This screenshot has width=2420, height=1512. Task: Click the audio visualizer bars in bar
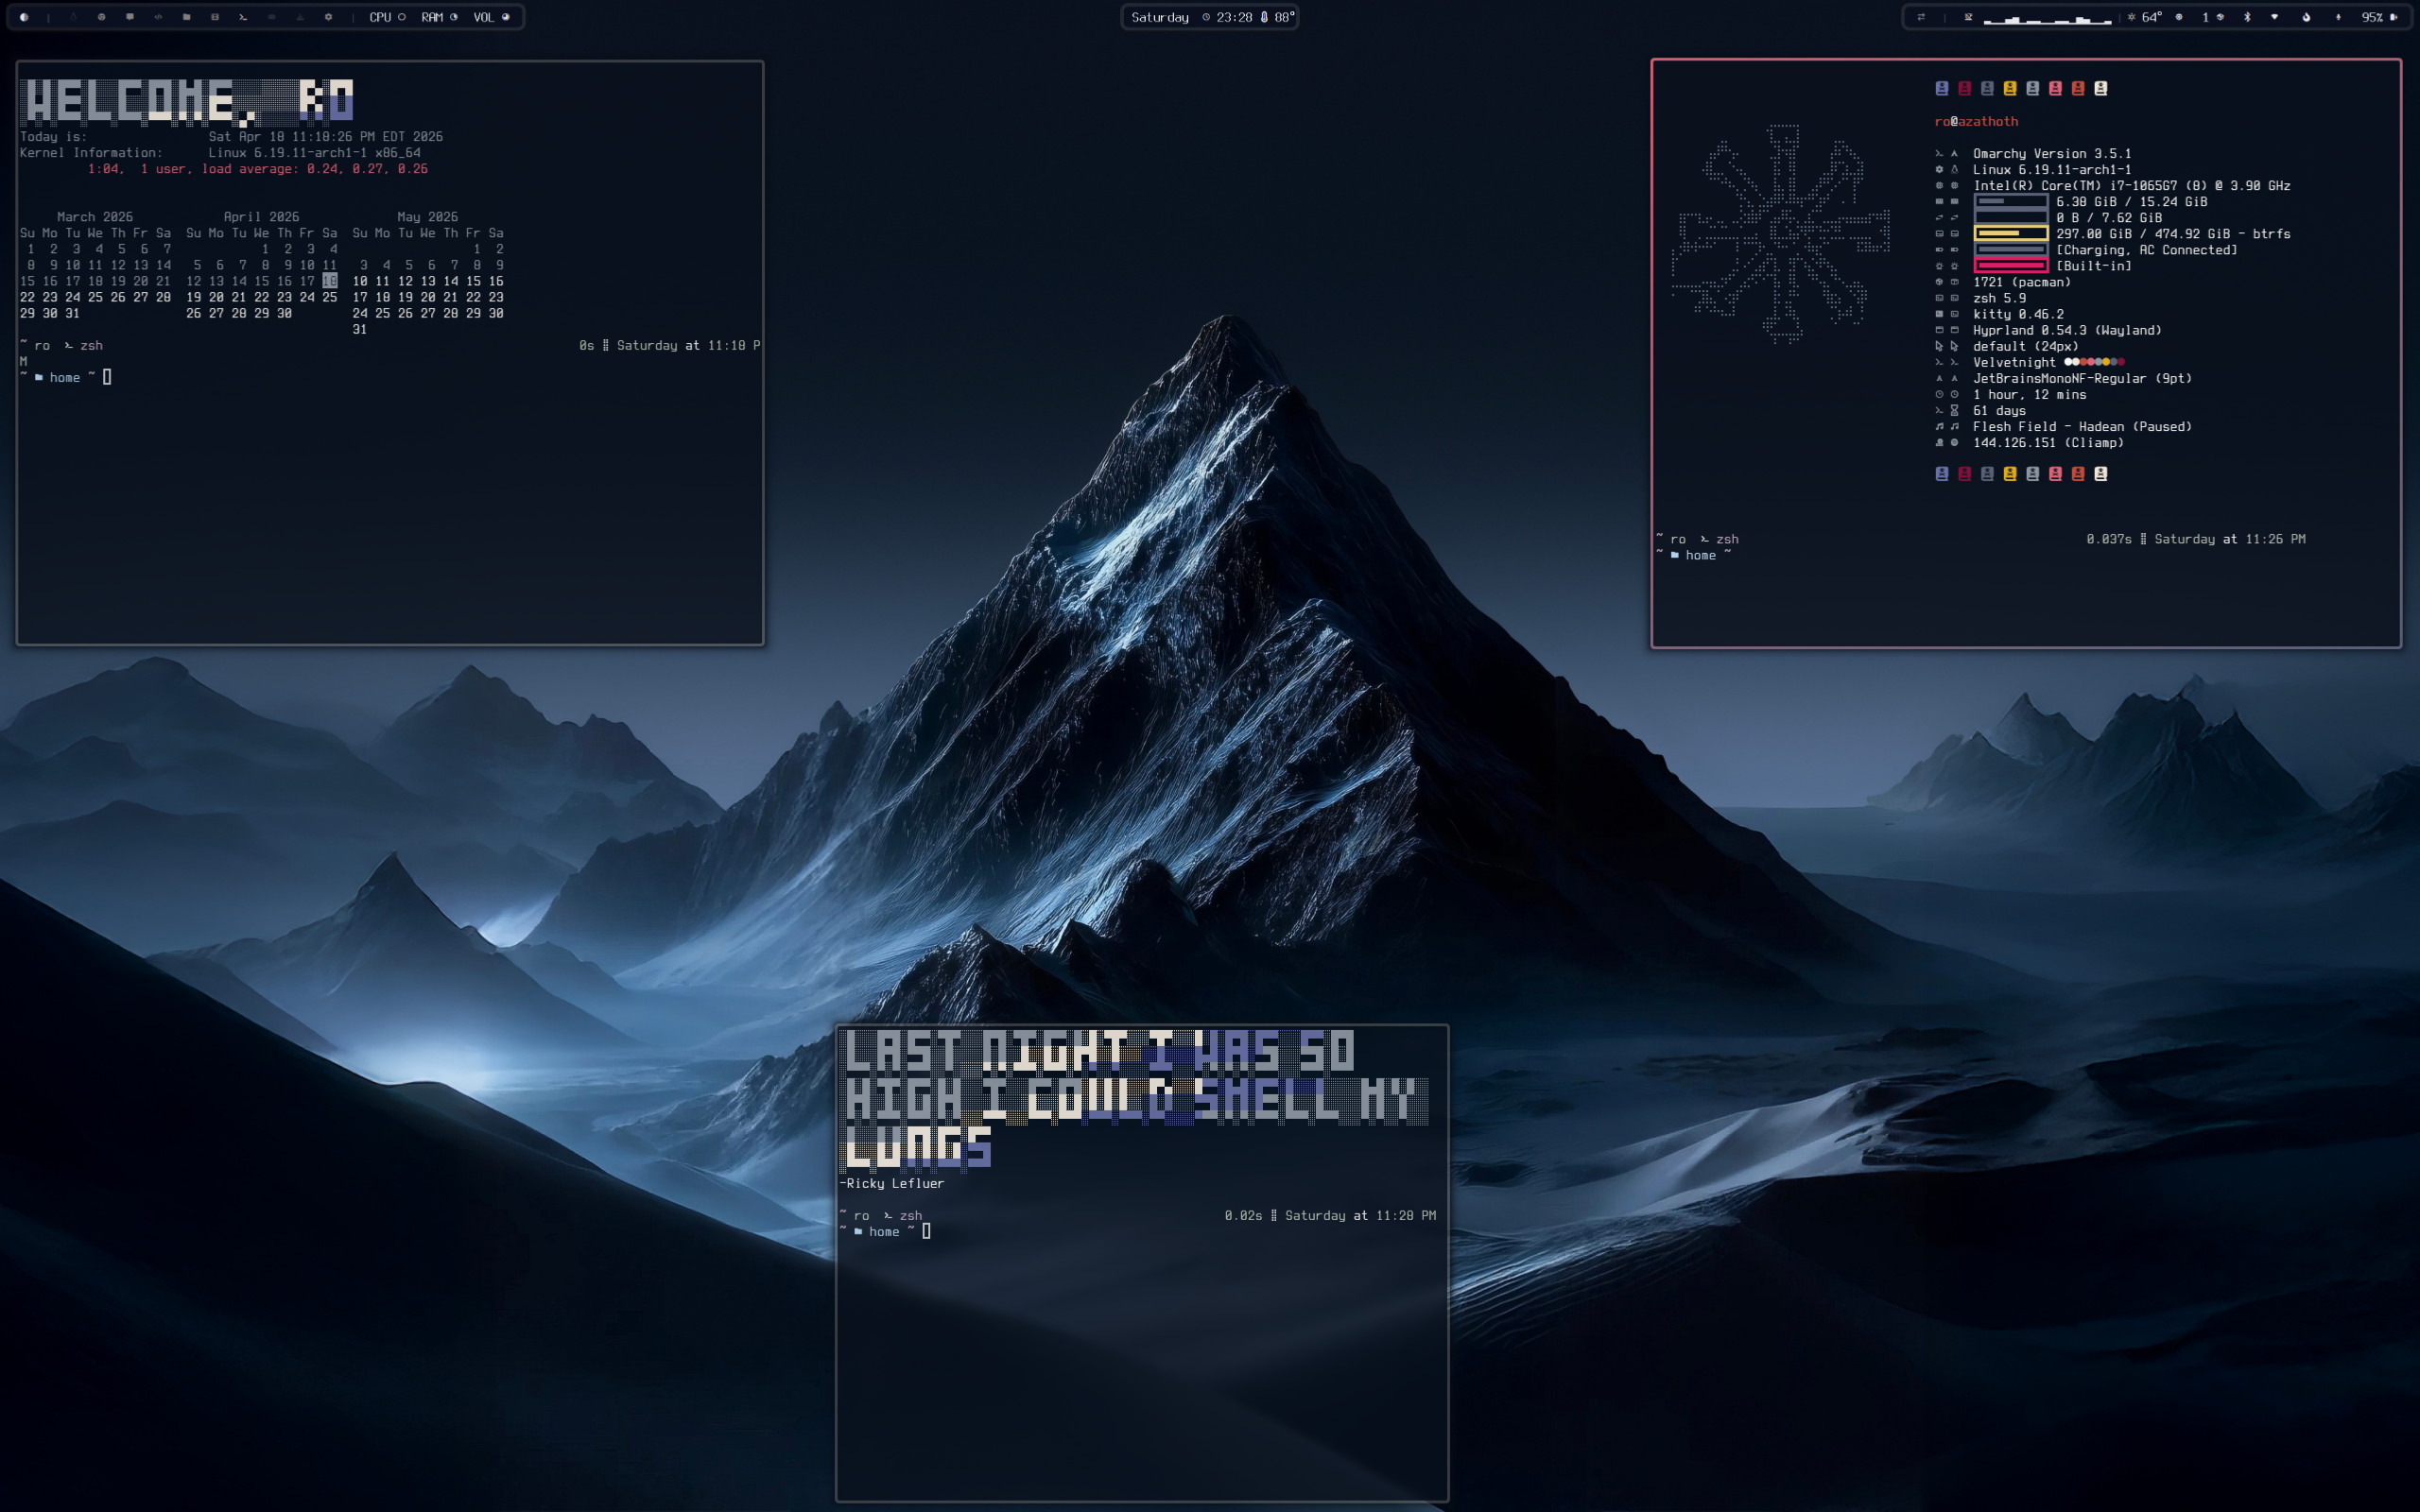pos(2048,20)
